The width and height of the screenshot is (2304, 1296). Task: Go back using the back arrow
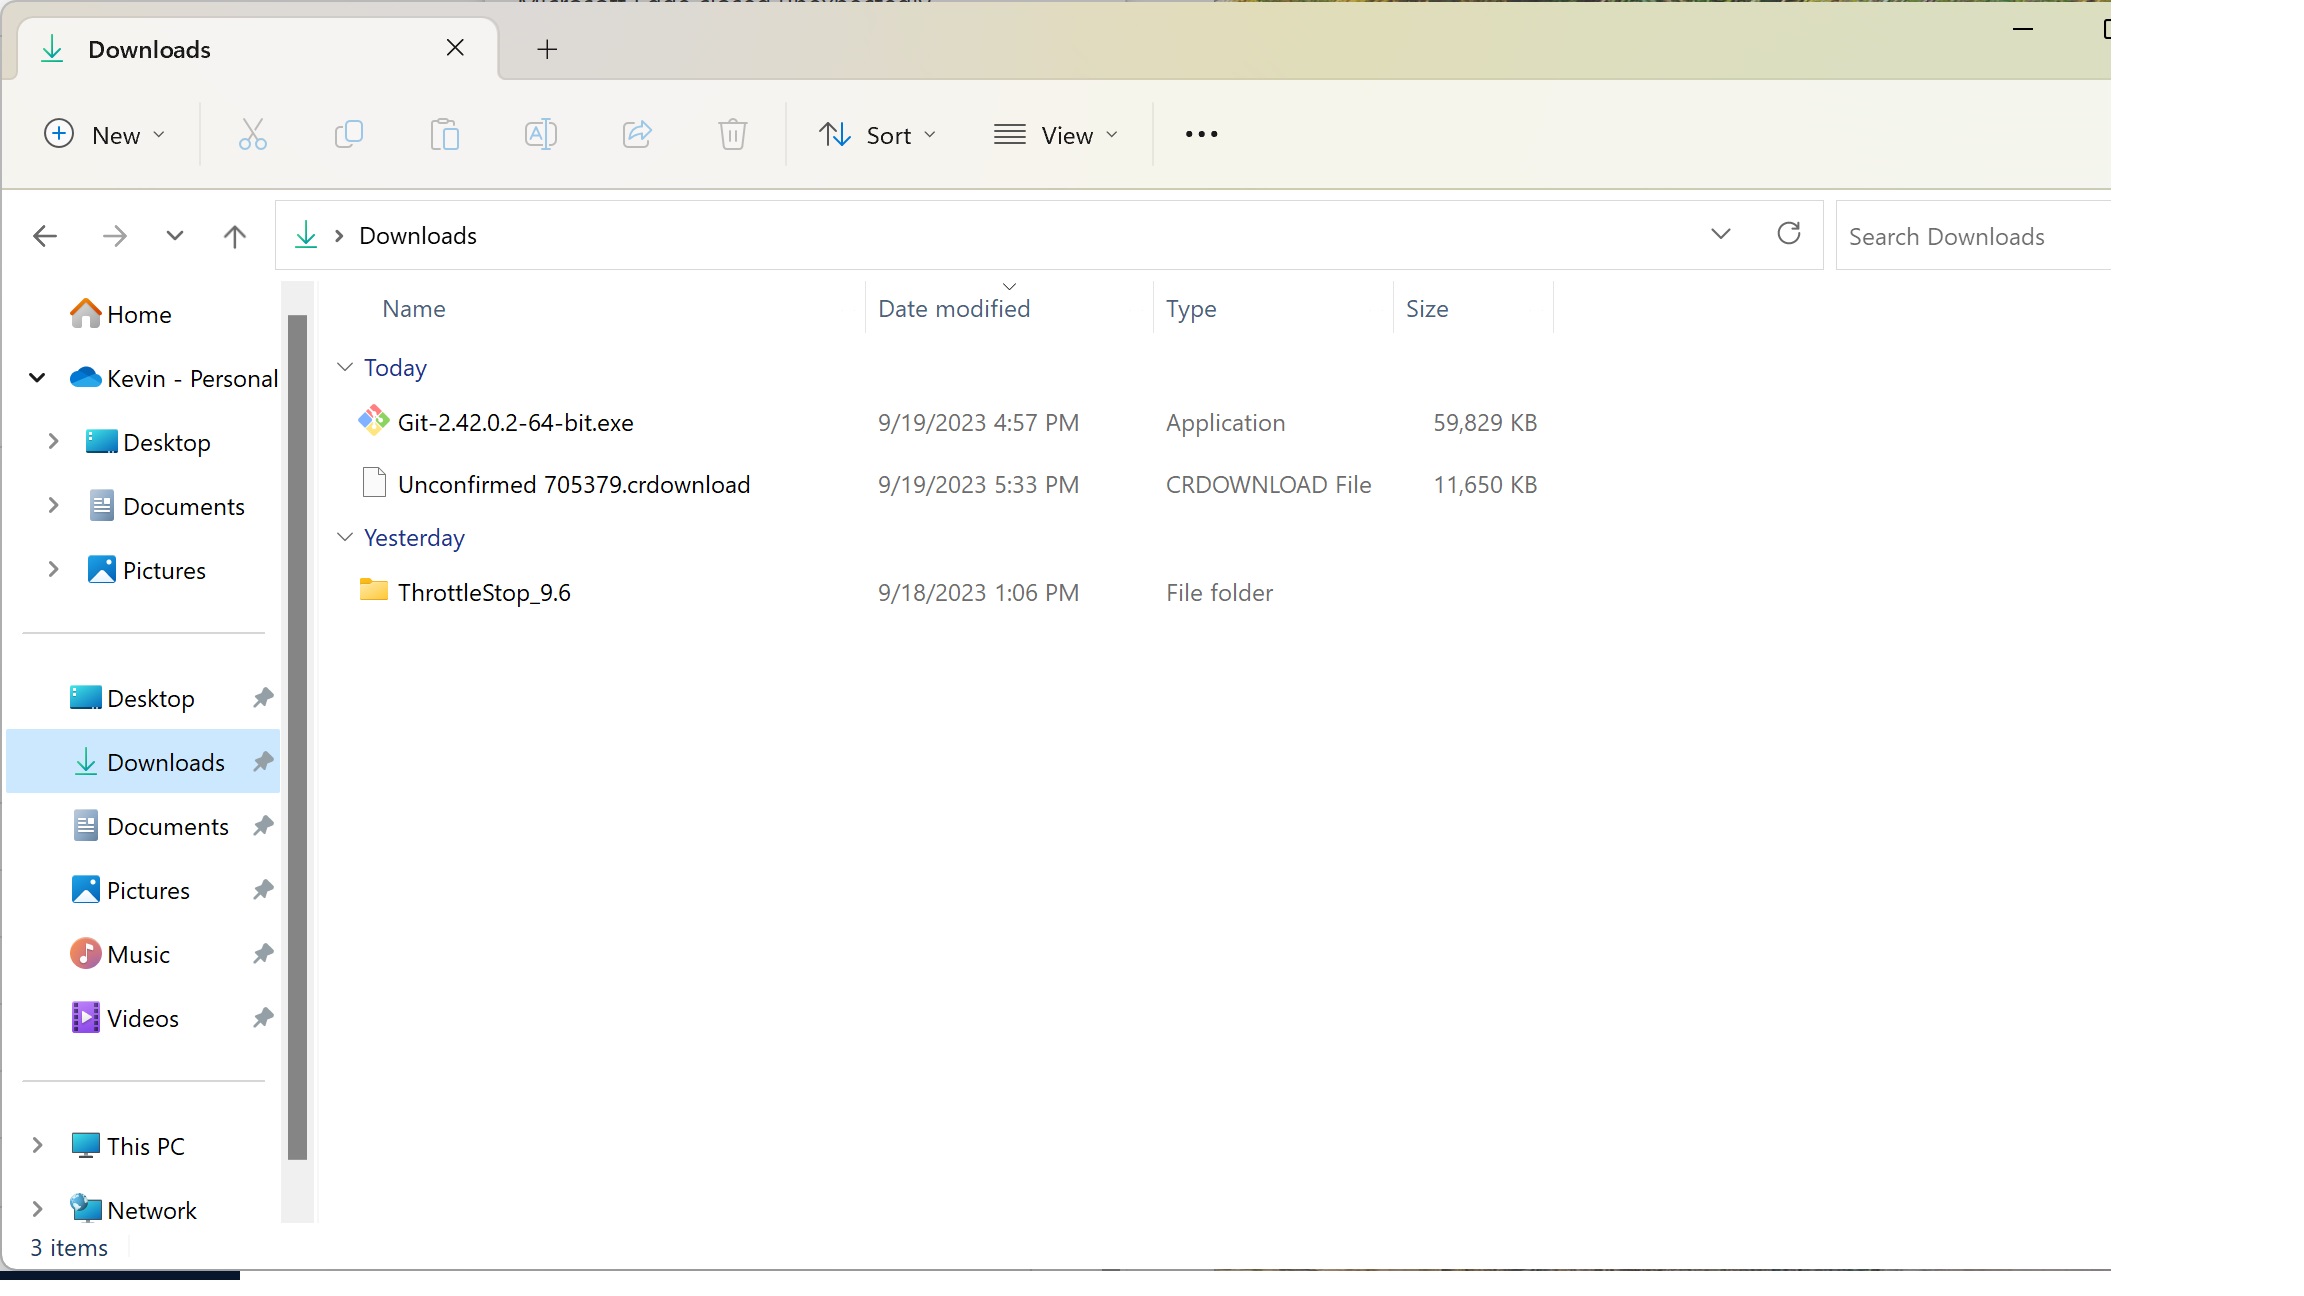coord(44,236)
